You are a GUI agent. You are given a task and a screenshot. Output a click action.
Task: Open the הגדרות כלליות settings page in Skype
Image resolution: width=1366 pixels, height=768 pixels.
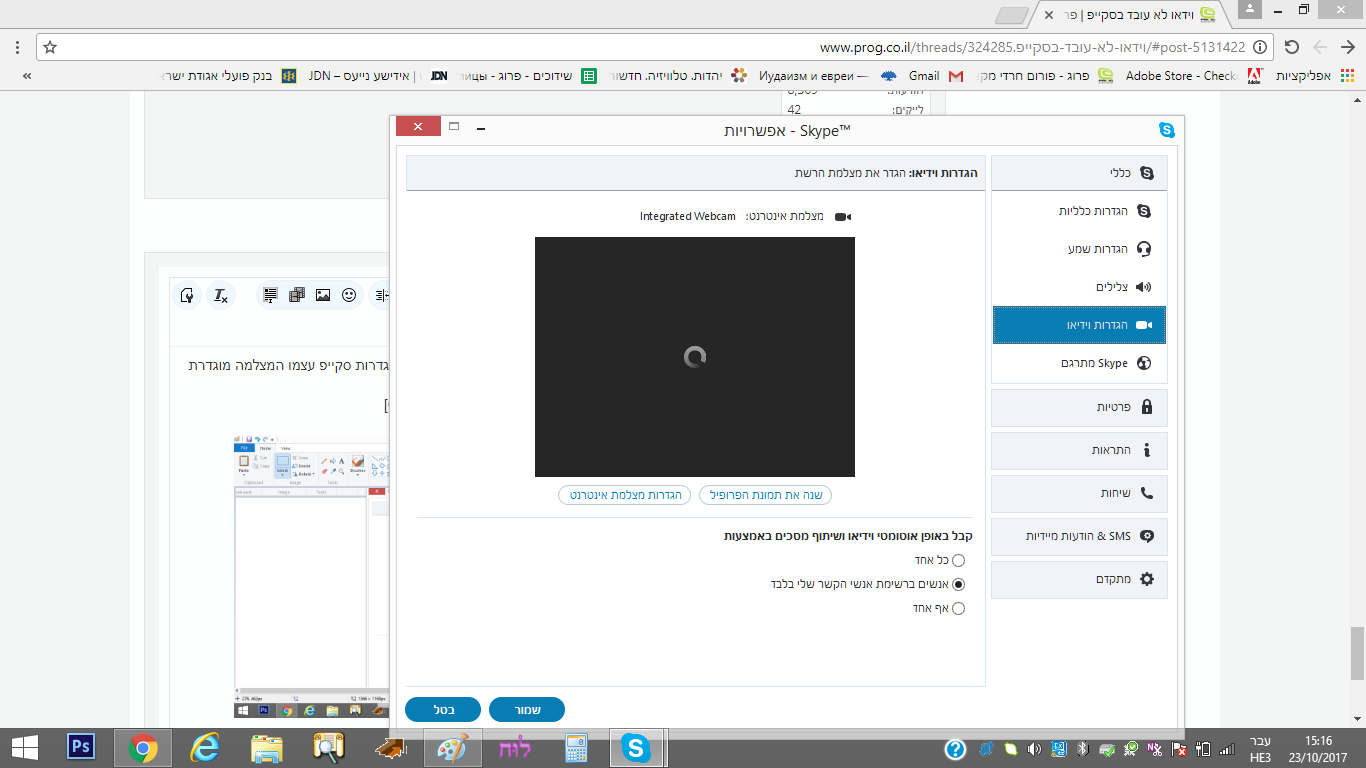click(1079, 211)
